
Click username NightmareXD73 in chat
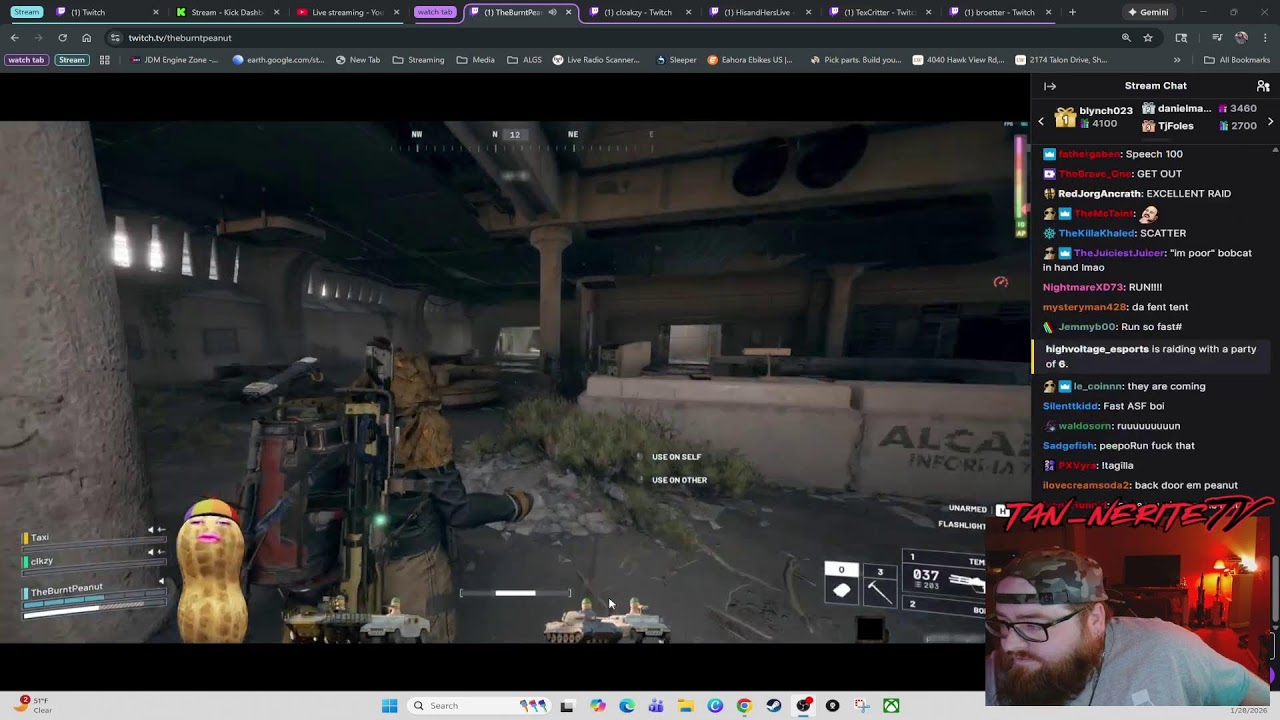(x=1082, y=287)
